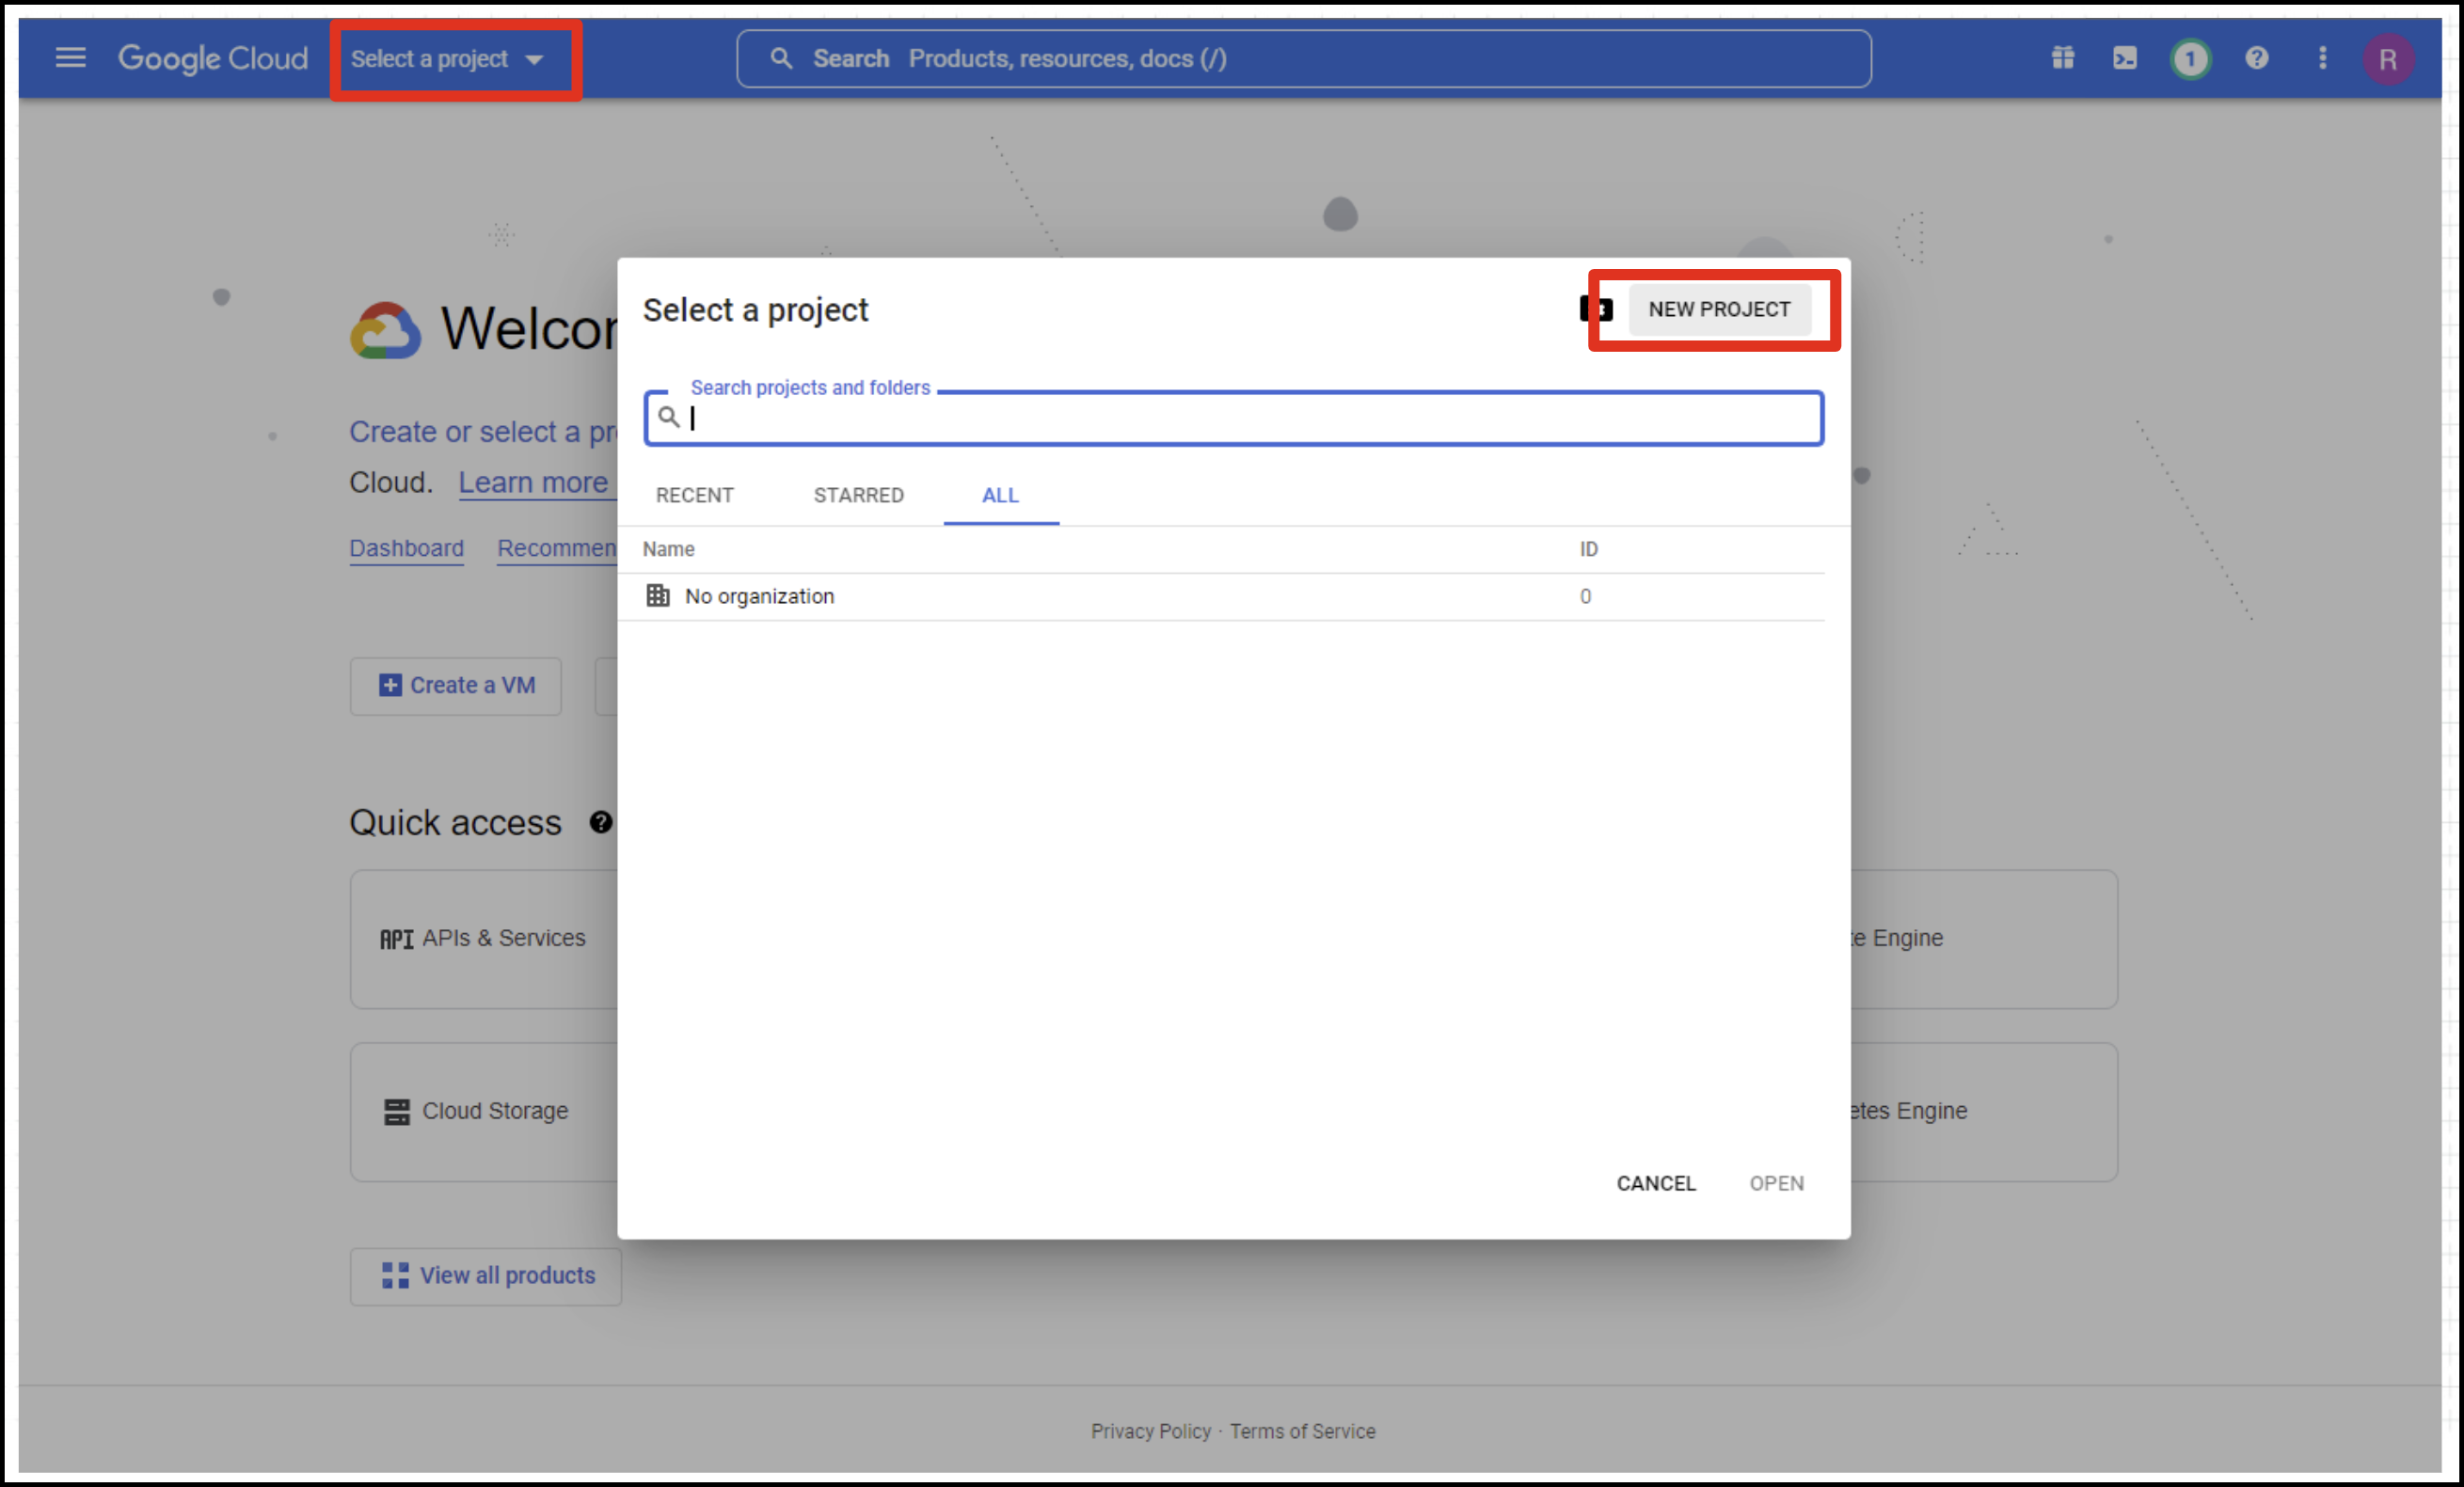The width and height of the screenshot is (2464, 1487).
Task: Open the Terms of Service link
Action: click(1302, 1431)
